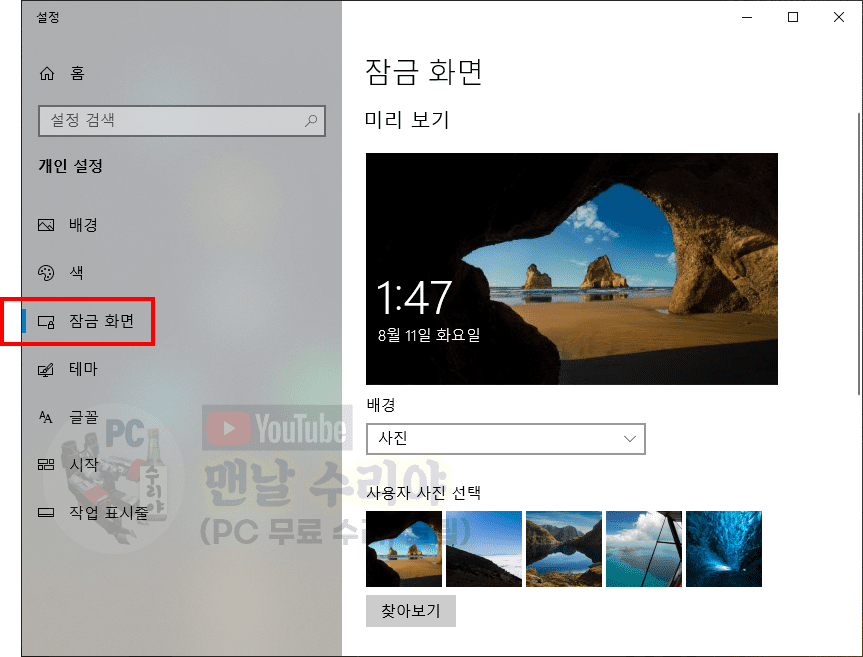Click the Fonts (글꼴) icon

[46, 417]
